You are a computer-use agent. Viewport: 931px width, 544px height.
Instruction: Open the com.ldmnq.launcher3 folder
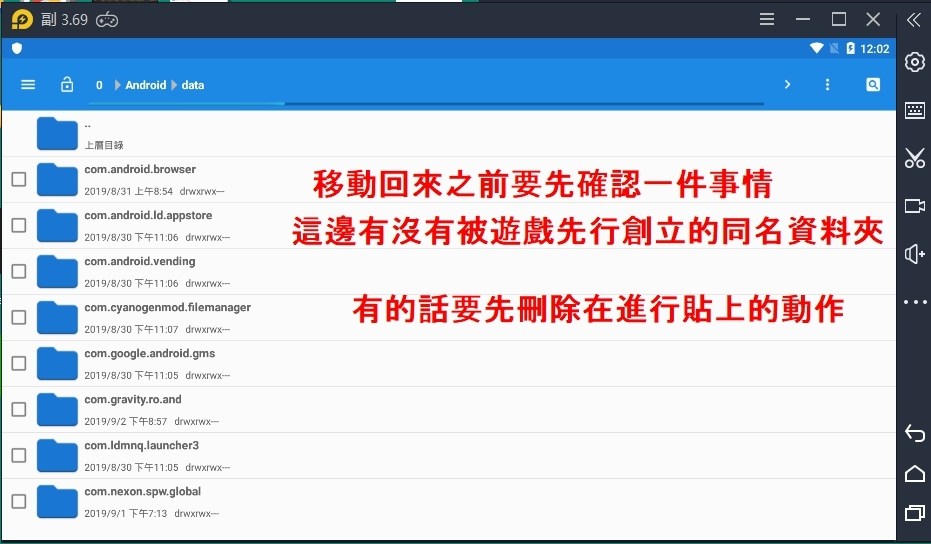pyautogui.click(x=449, y=456)
